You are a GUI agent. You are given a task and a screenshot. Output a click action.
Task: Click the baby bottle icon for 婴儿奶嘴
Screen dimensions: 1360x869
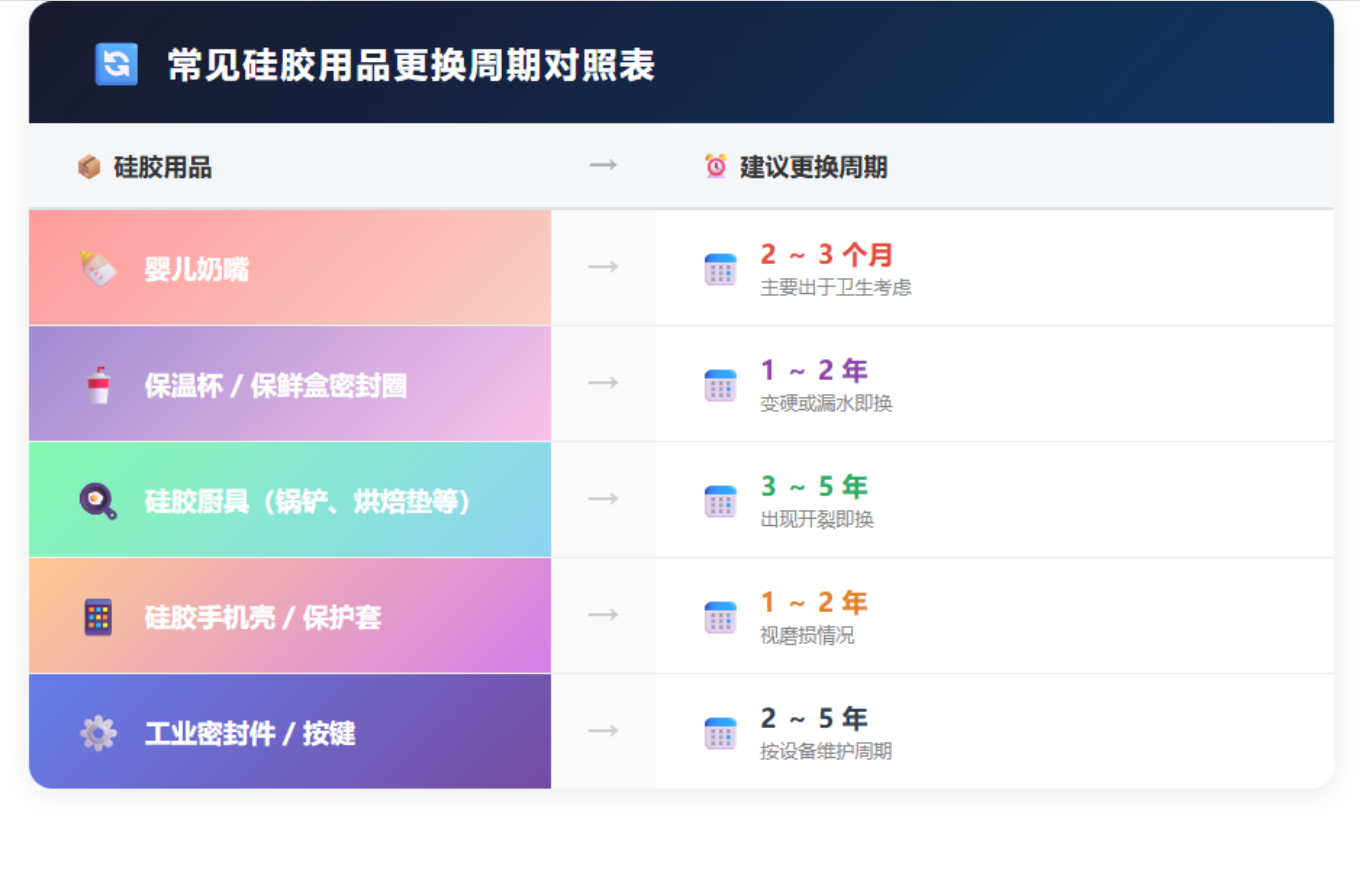click(98, 269)
